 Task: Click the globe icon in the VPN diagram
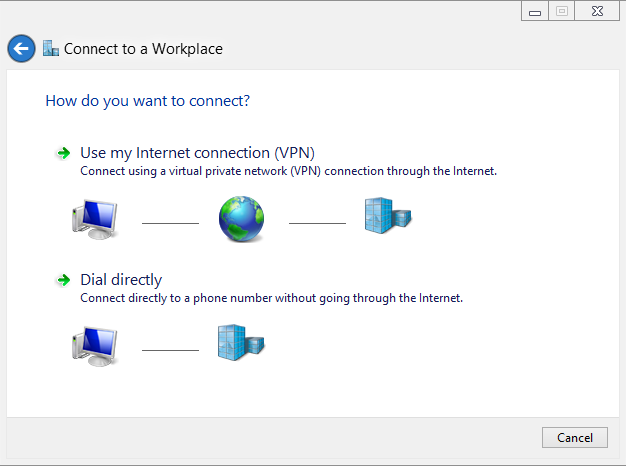pyautogui.click(x=242, y=218)
